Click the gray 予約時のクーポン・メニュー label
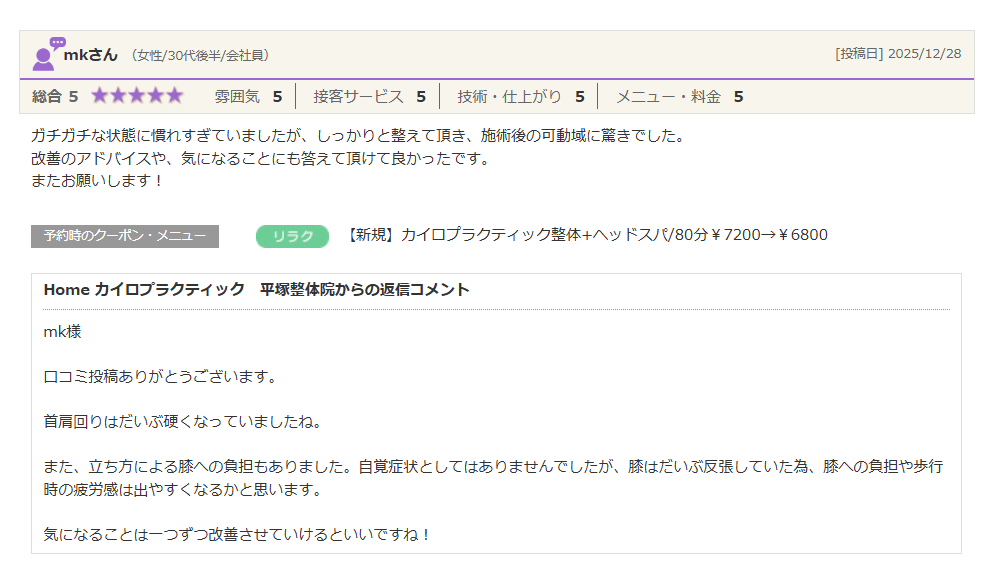 125,236
